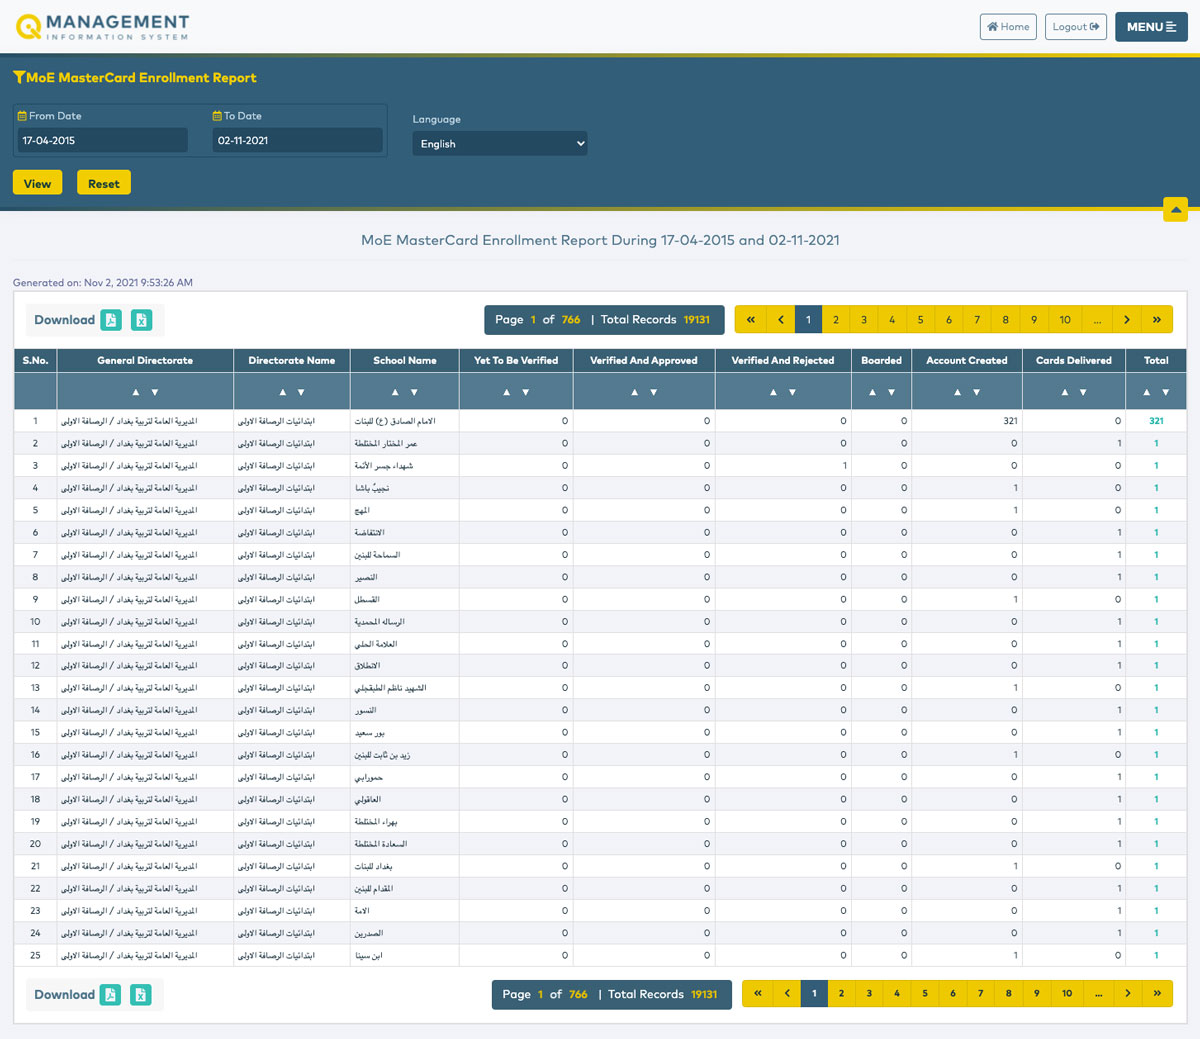Sort Directorate Name column ascending
The height and width of the screenshot is (1039, 1200).
click(282, 392)
